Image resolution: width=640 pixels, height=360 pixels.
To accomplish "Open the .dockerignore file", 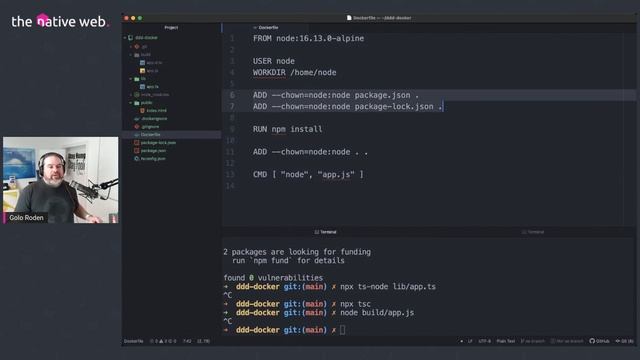I will 154,119.
